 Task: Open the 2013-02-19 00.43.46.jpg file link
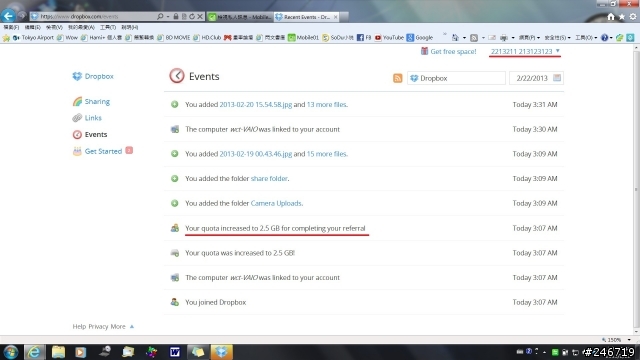tap(256, 154)
